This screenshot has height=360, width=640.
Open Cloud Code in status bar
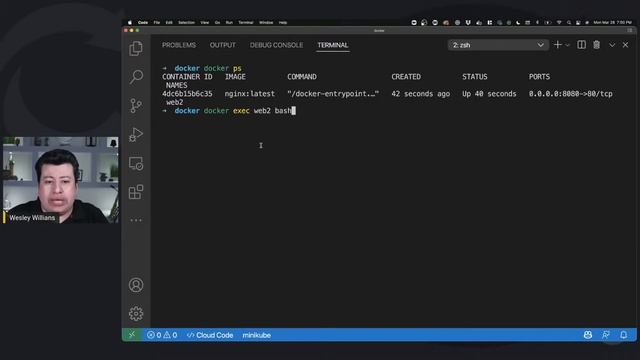[210, 335]
